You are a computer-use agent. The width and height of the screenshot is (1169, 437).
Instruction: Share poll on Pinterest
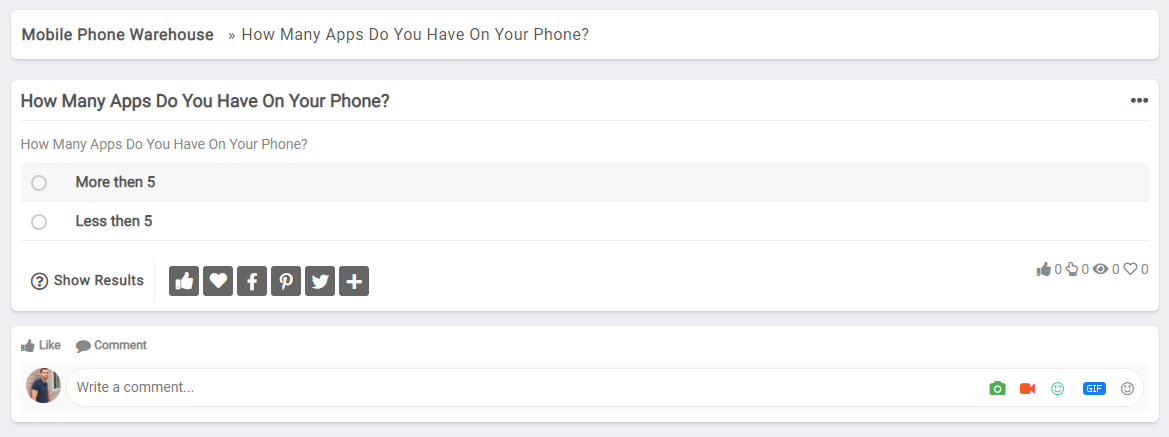(286, 281)
